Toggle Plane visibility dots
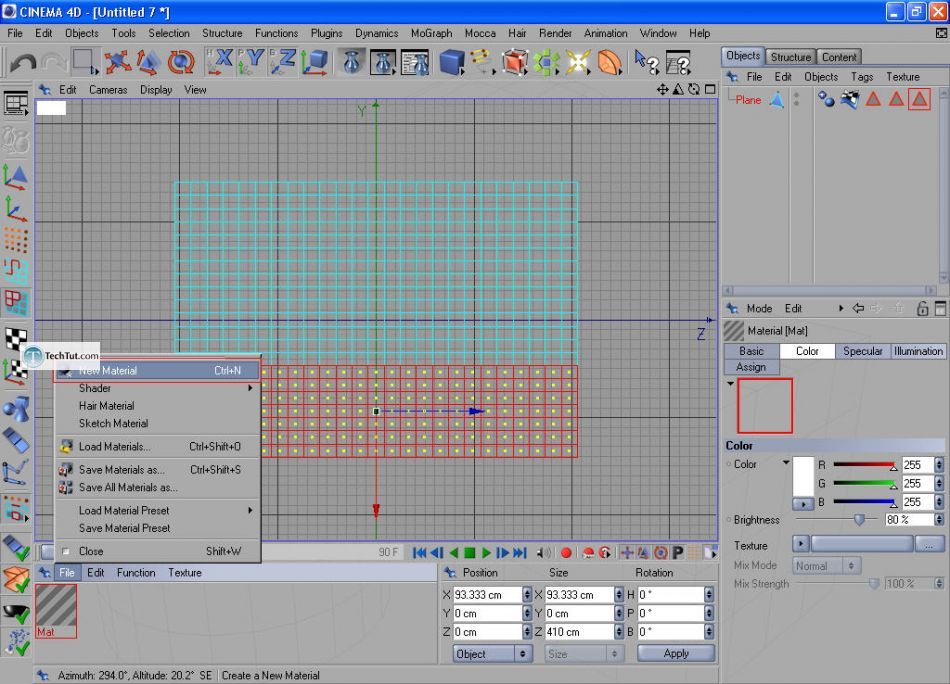Image resolution: width=950 pixels, height=684 pixels. click(797, 99)
